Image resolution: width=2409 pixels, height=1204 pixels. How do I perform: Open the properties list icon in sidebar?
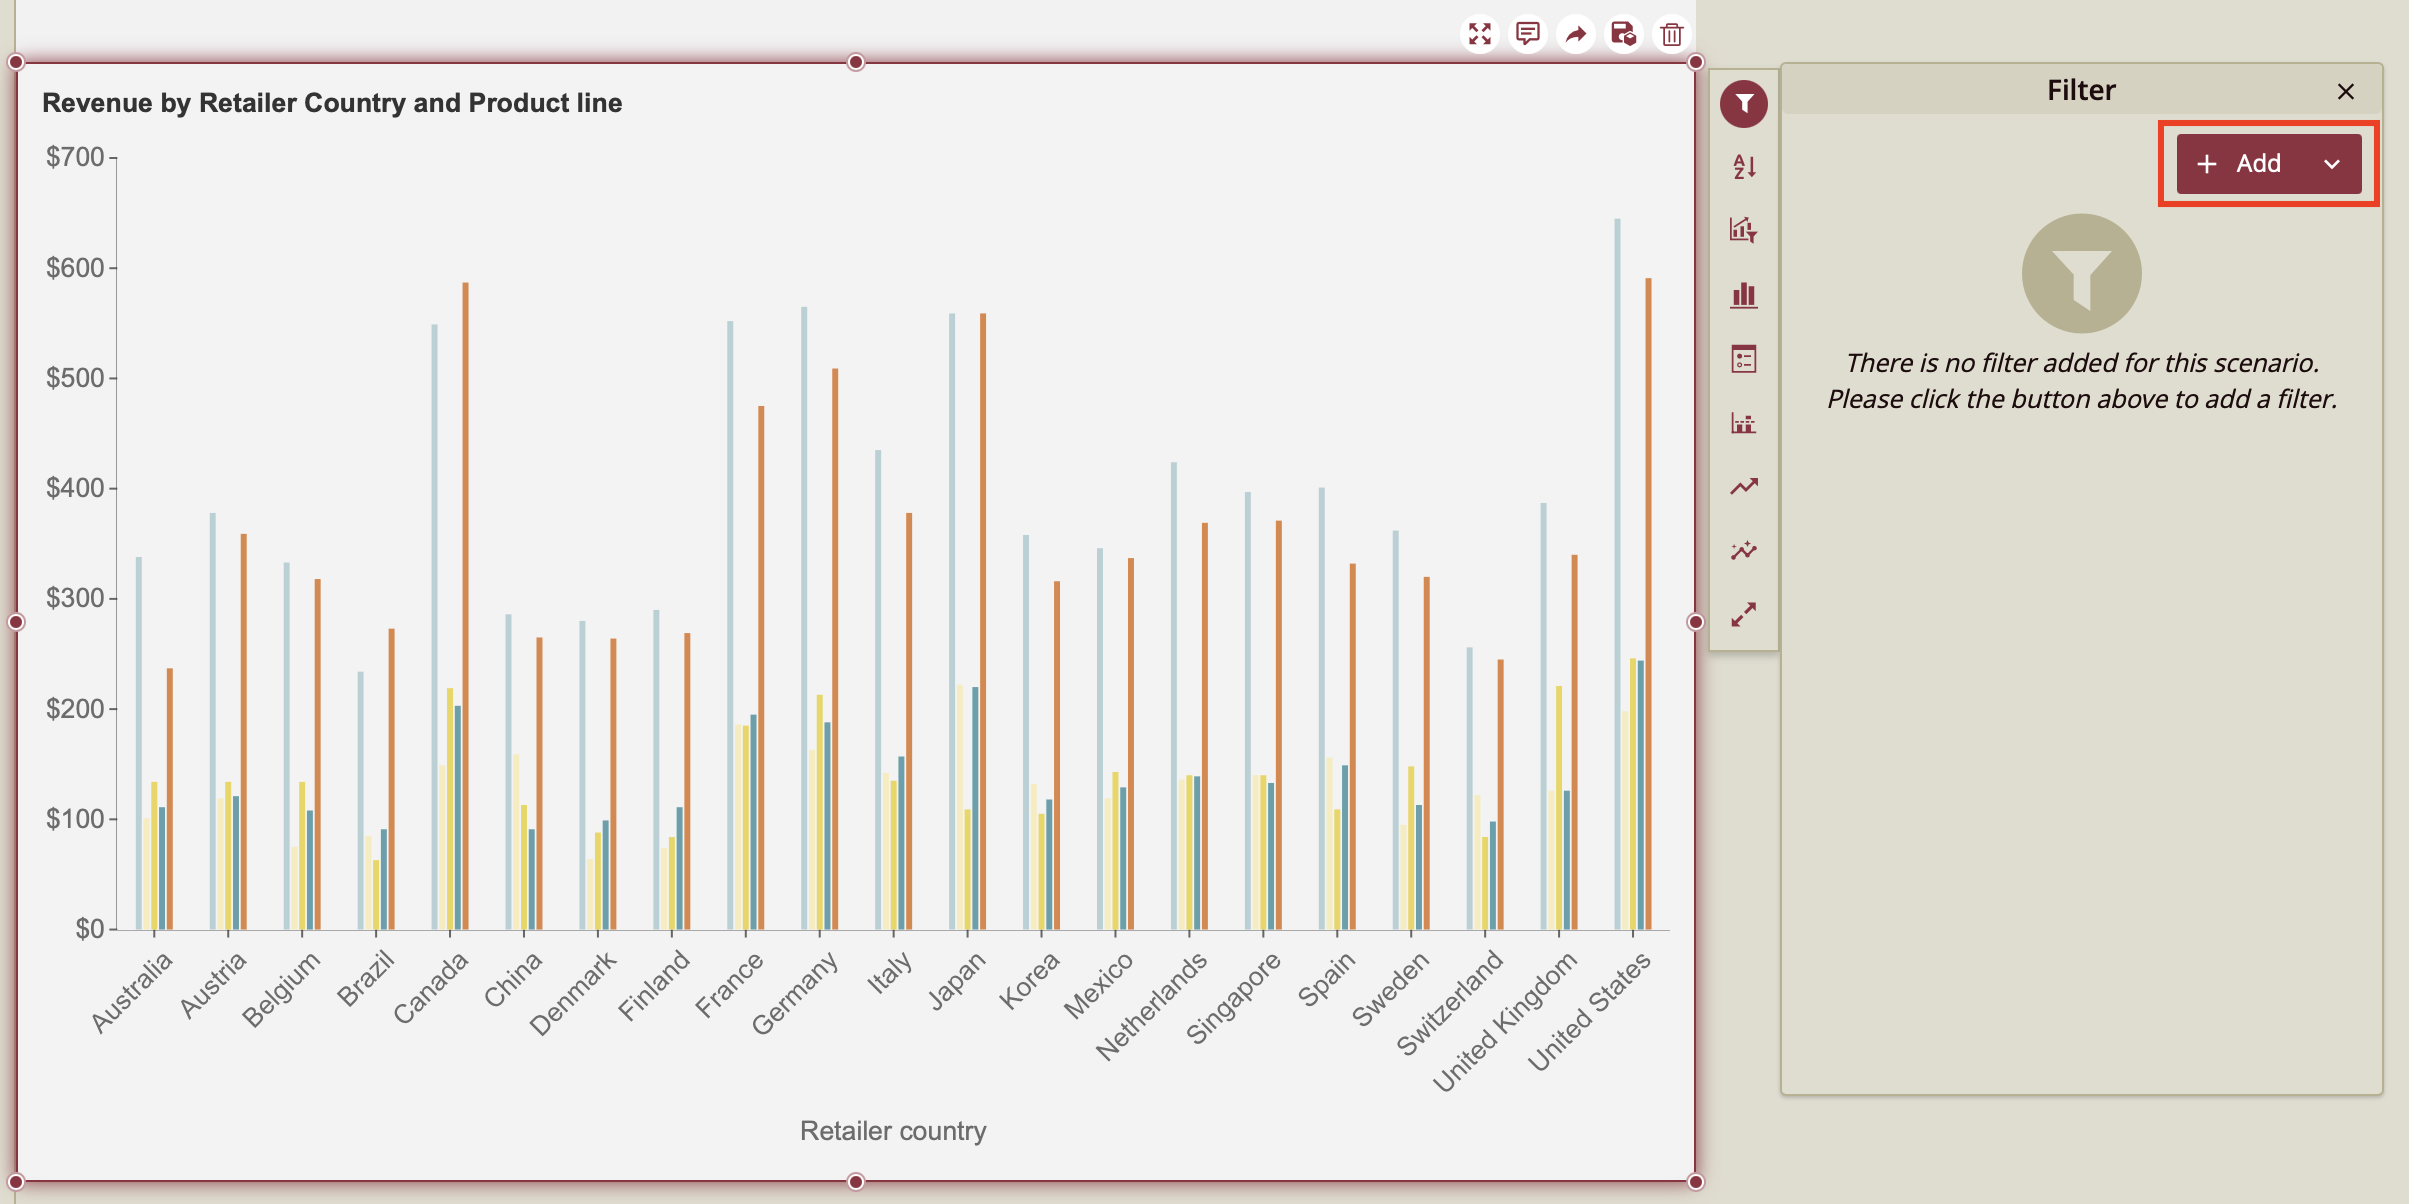[x=1743, y=358]
